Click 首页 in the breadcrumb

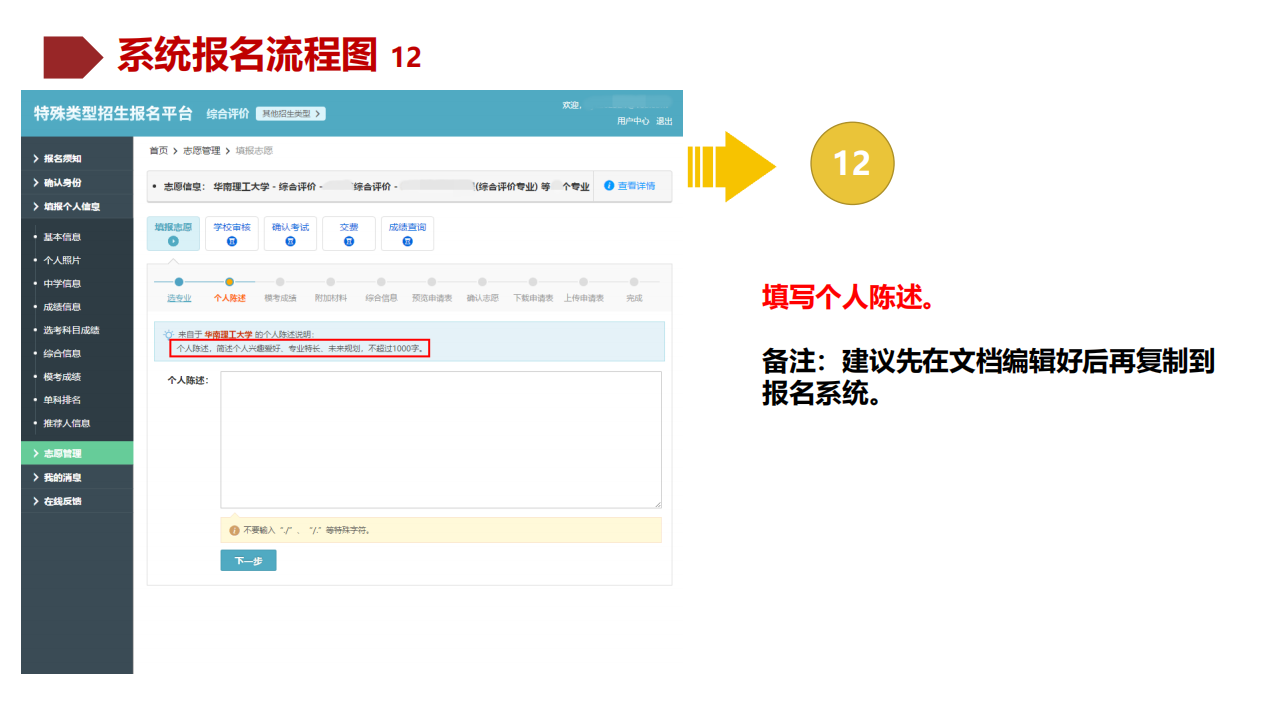click(x=158, y=150)
